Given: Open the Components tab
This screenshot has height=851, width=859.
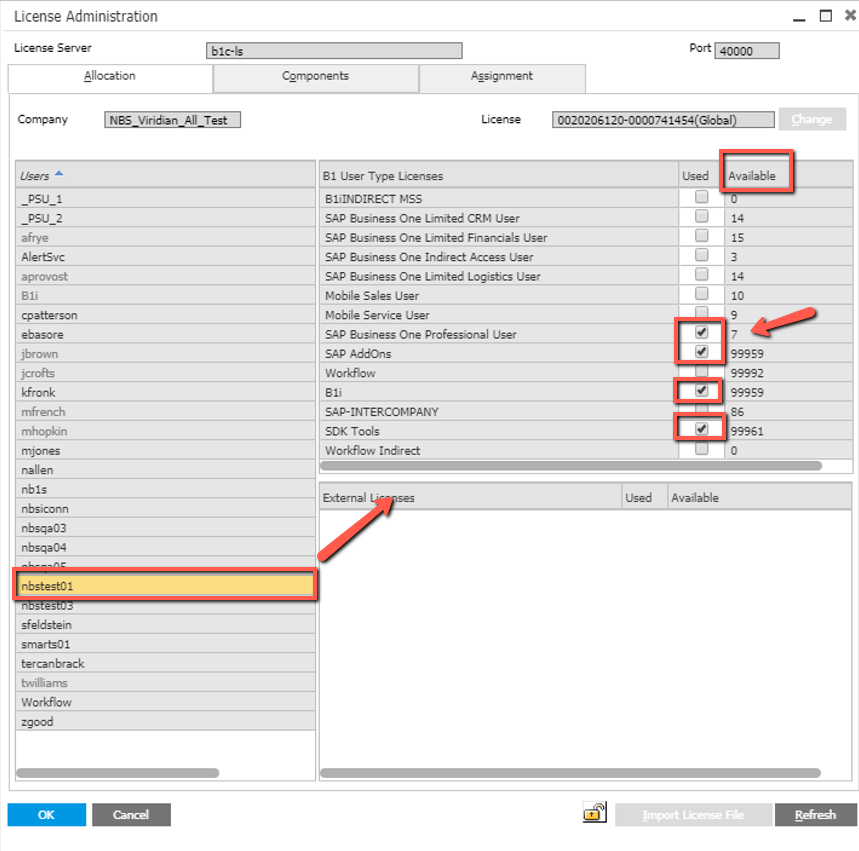Looking at the screenshot, I should 316,77.
